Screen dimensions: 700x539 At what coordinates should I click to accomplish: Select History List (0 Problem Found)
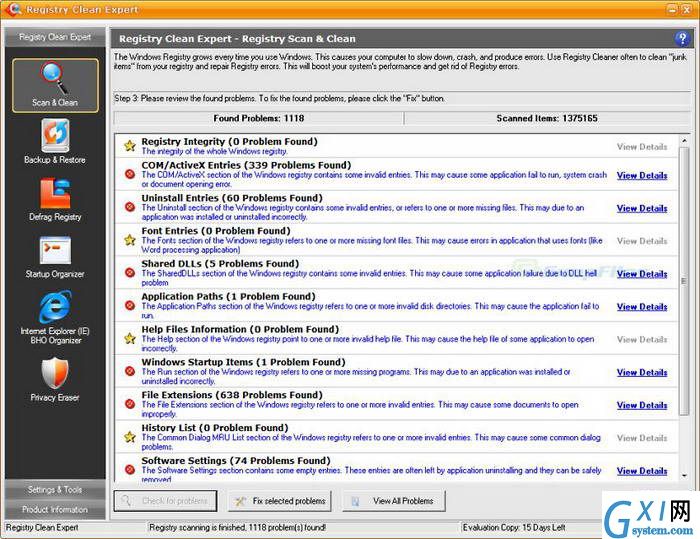pyautogui.click(x=215, y=428)
